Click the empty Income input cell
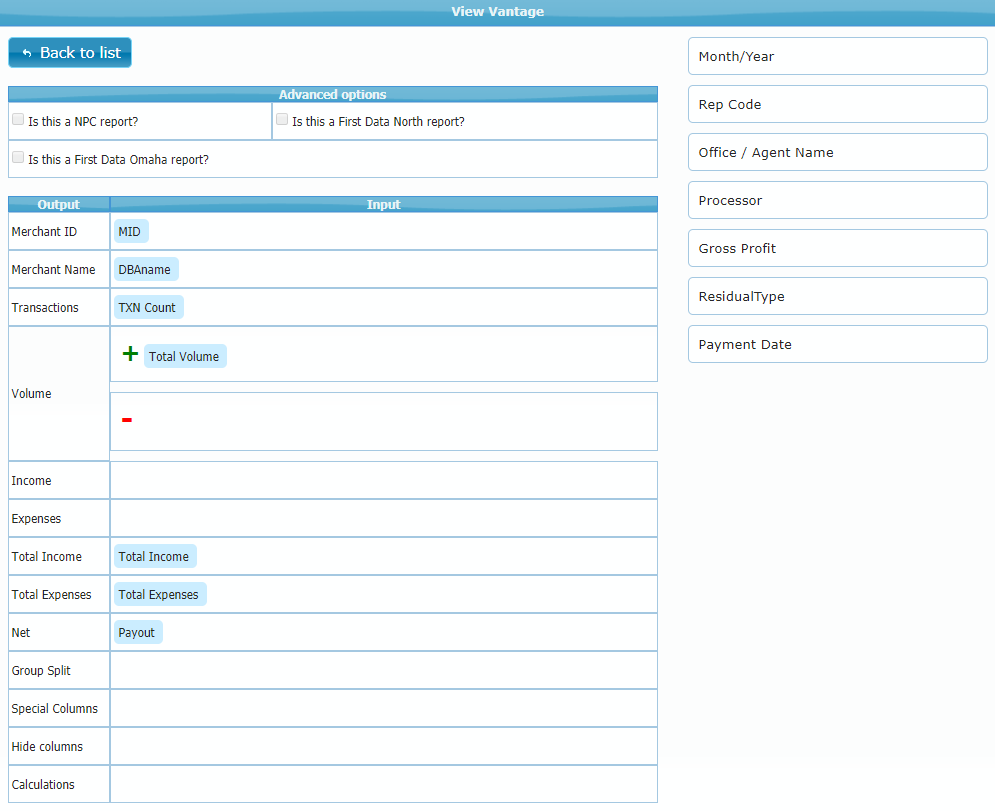The width and height of the screenshot is (995, 811). 383,480
